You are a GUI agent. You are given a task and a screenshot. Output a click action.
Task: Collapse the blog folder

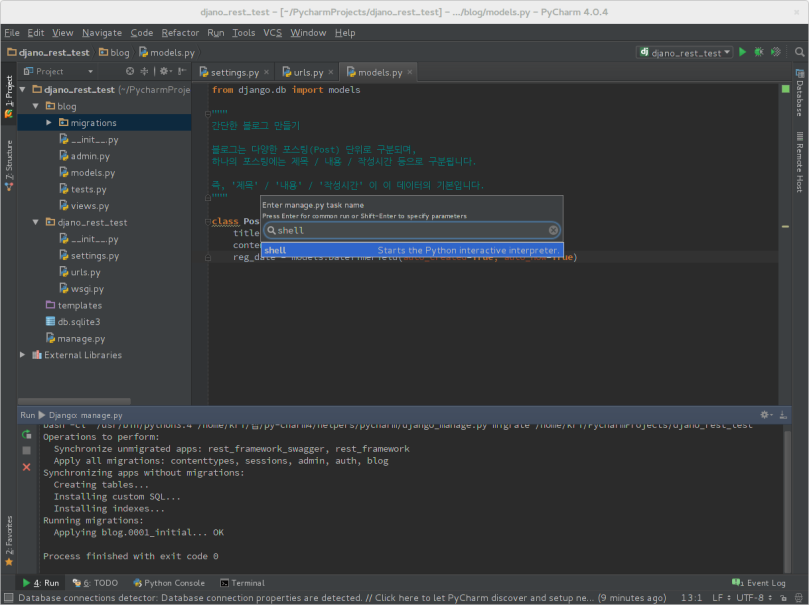(36, 106)
